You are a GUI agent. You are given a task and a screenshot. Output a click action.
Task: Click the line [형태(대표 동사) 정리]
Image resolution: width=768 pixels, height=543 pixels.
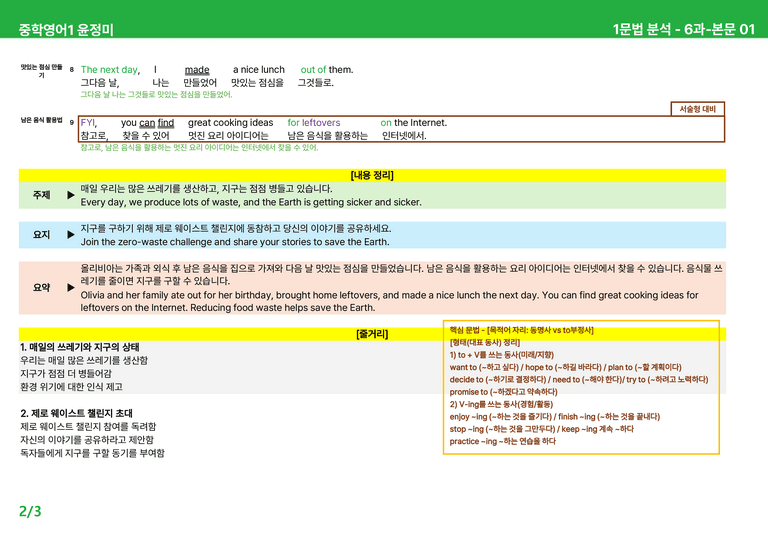(485, 342)
